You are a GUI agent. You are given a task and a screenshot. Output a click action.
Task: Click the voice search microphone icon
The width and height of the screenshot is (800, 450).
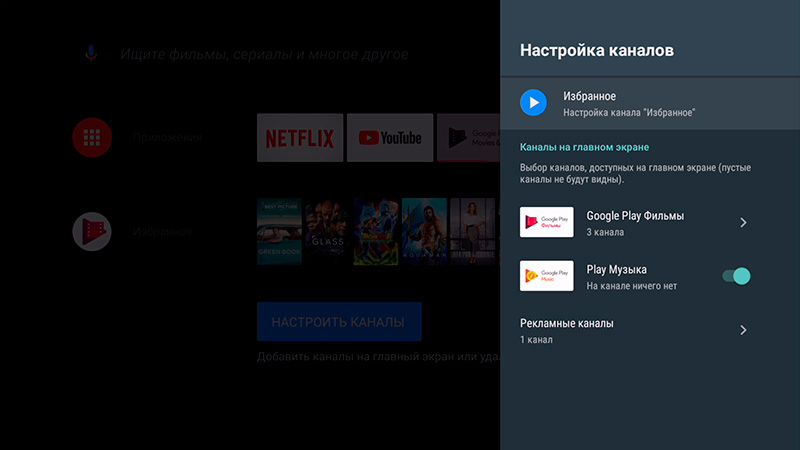[91, 53]
